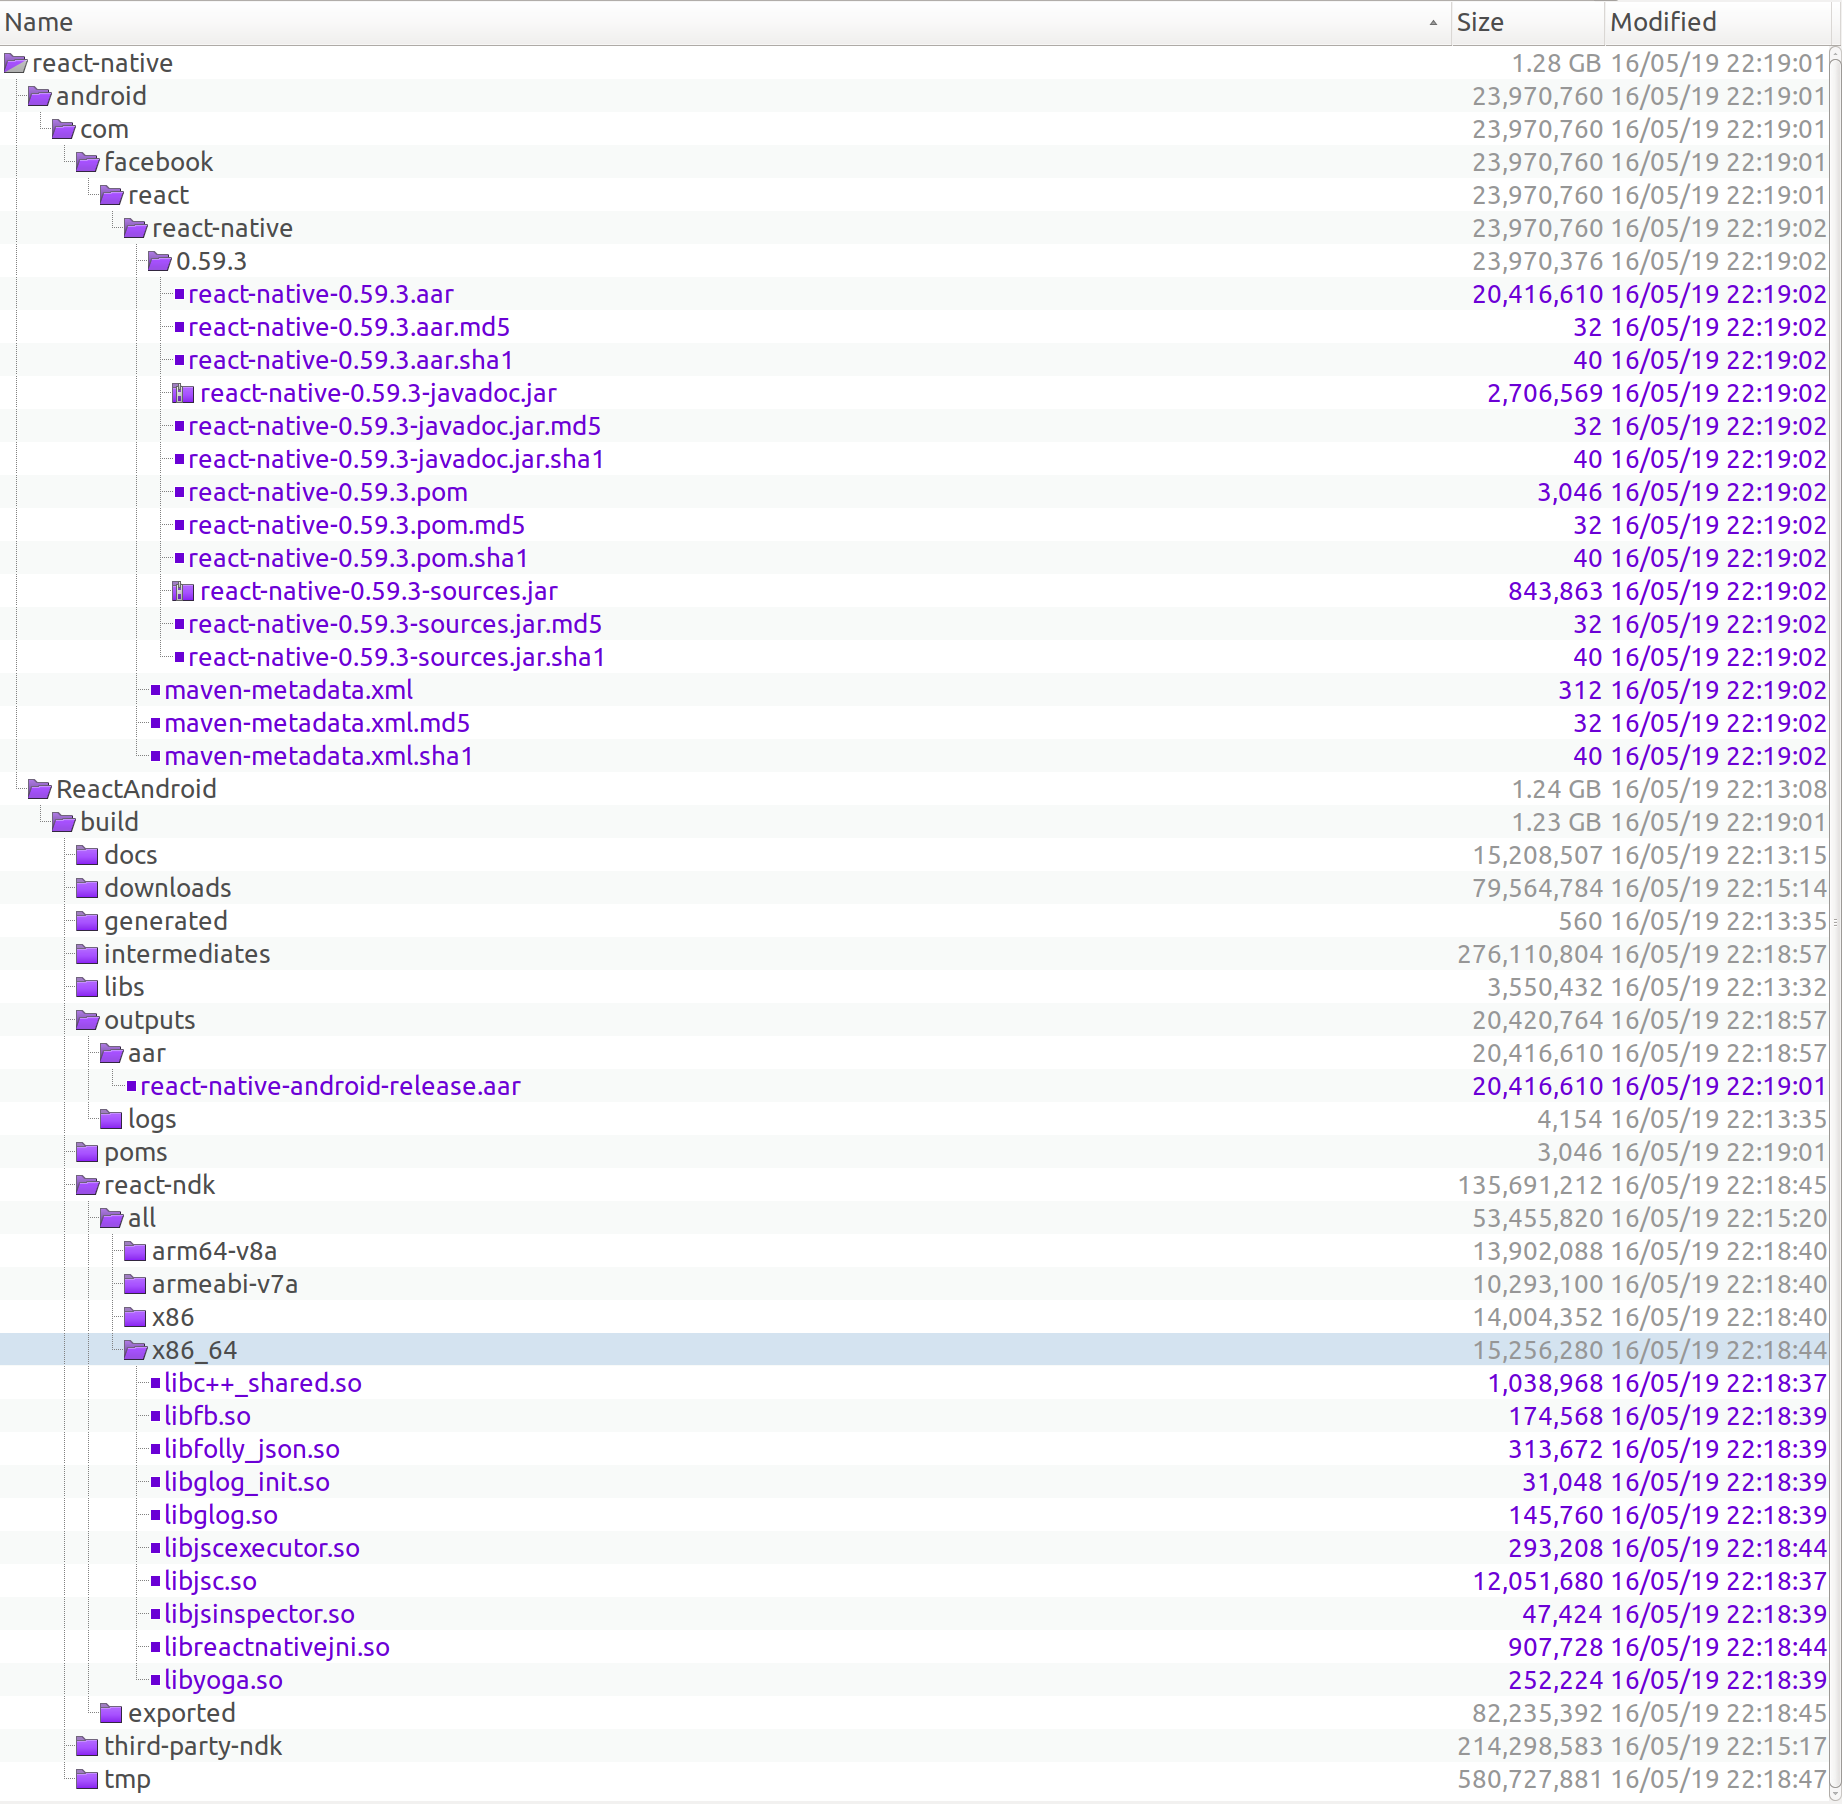The height and width of the screenshot is (1804, 1842).
Task: Click the android folder icon
Action: [39, 97]
